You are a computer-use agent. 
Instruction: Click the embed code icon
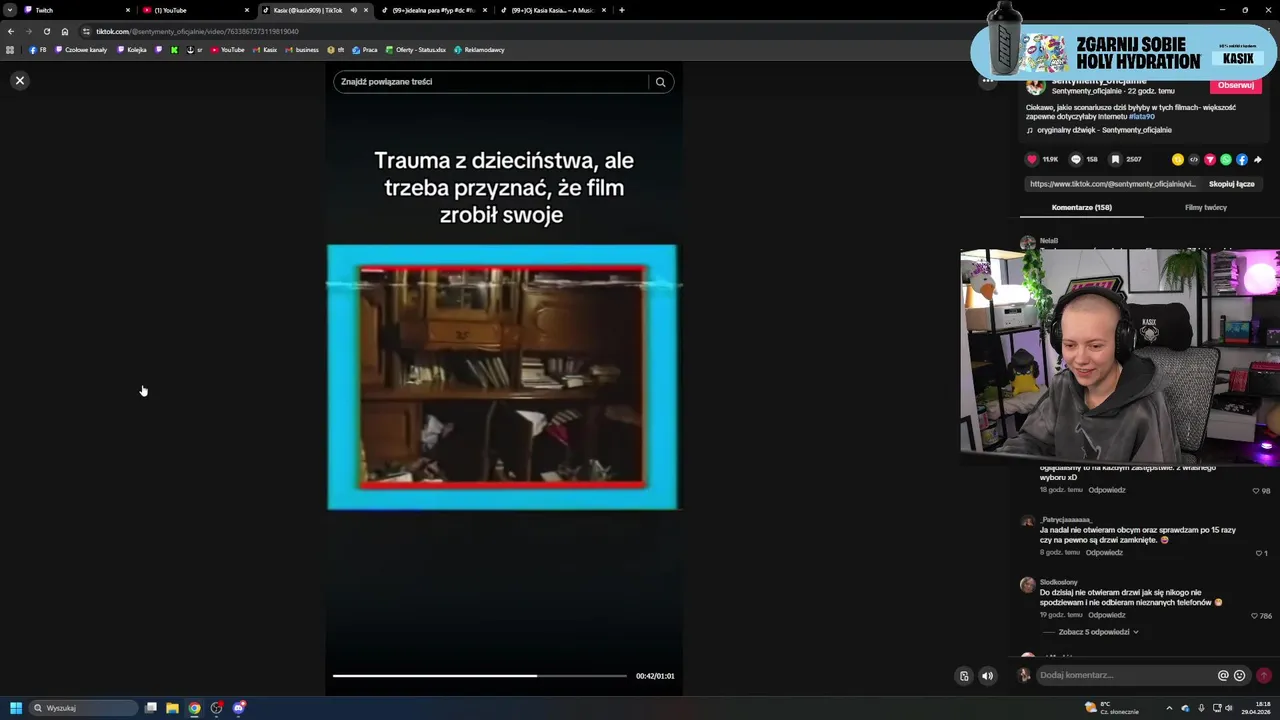pyautogui.click(x=1194, y=159)
